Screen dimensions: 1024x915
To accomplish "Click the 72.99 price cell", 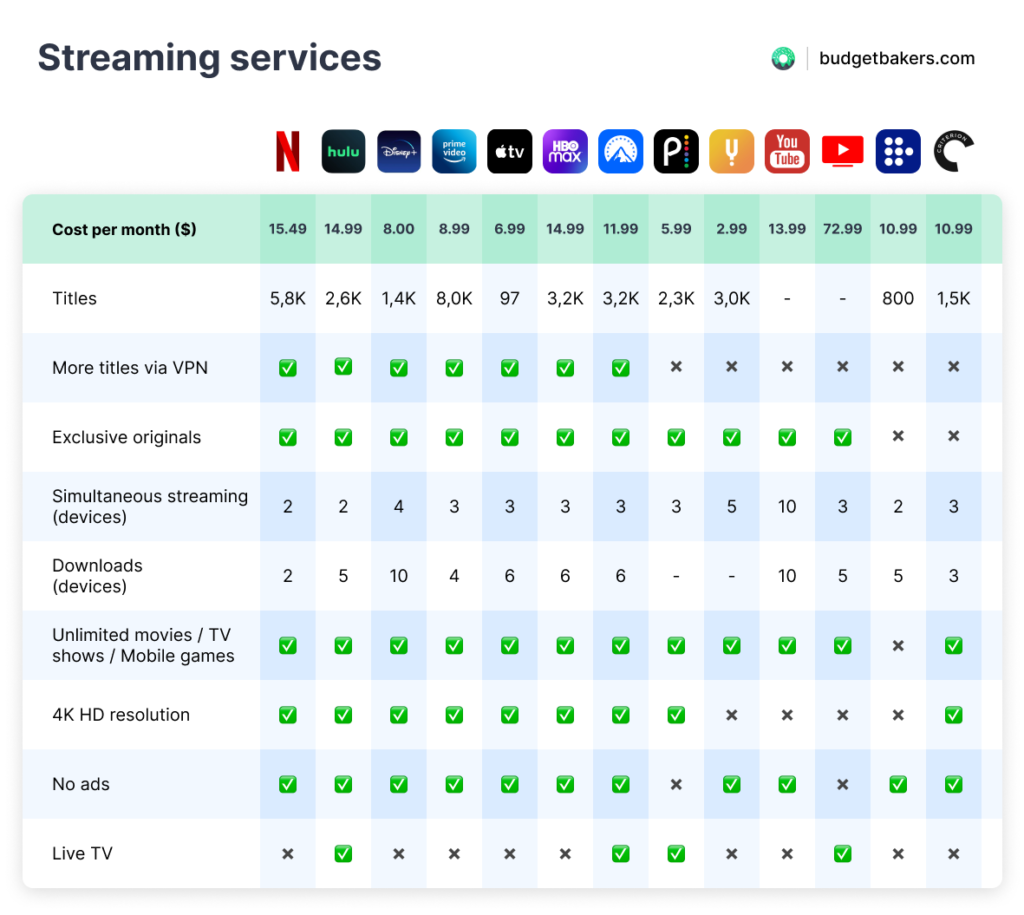I will click(842, 229).
